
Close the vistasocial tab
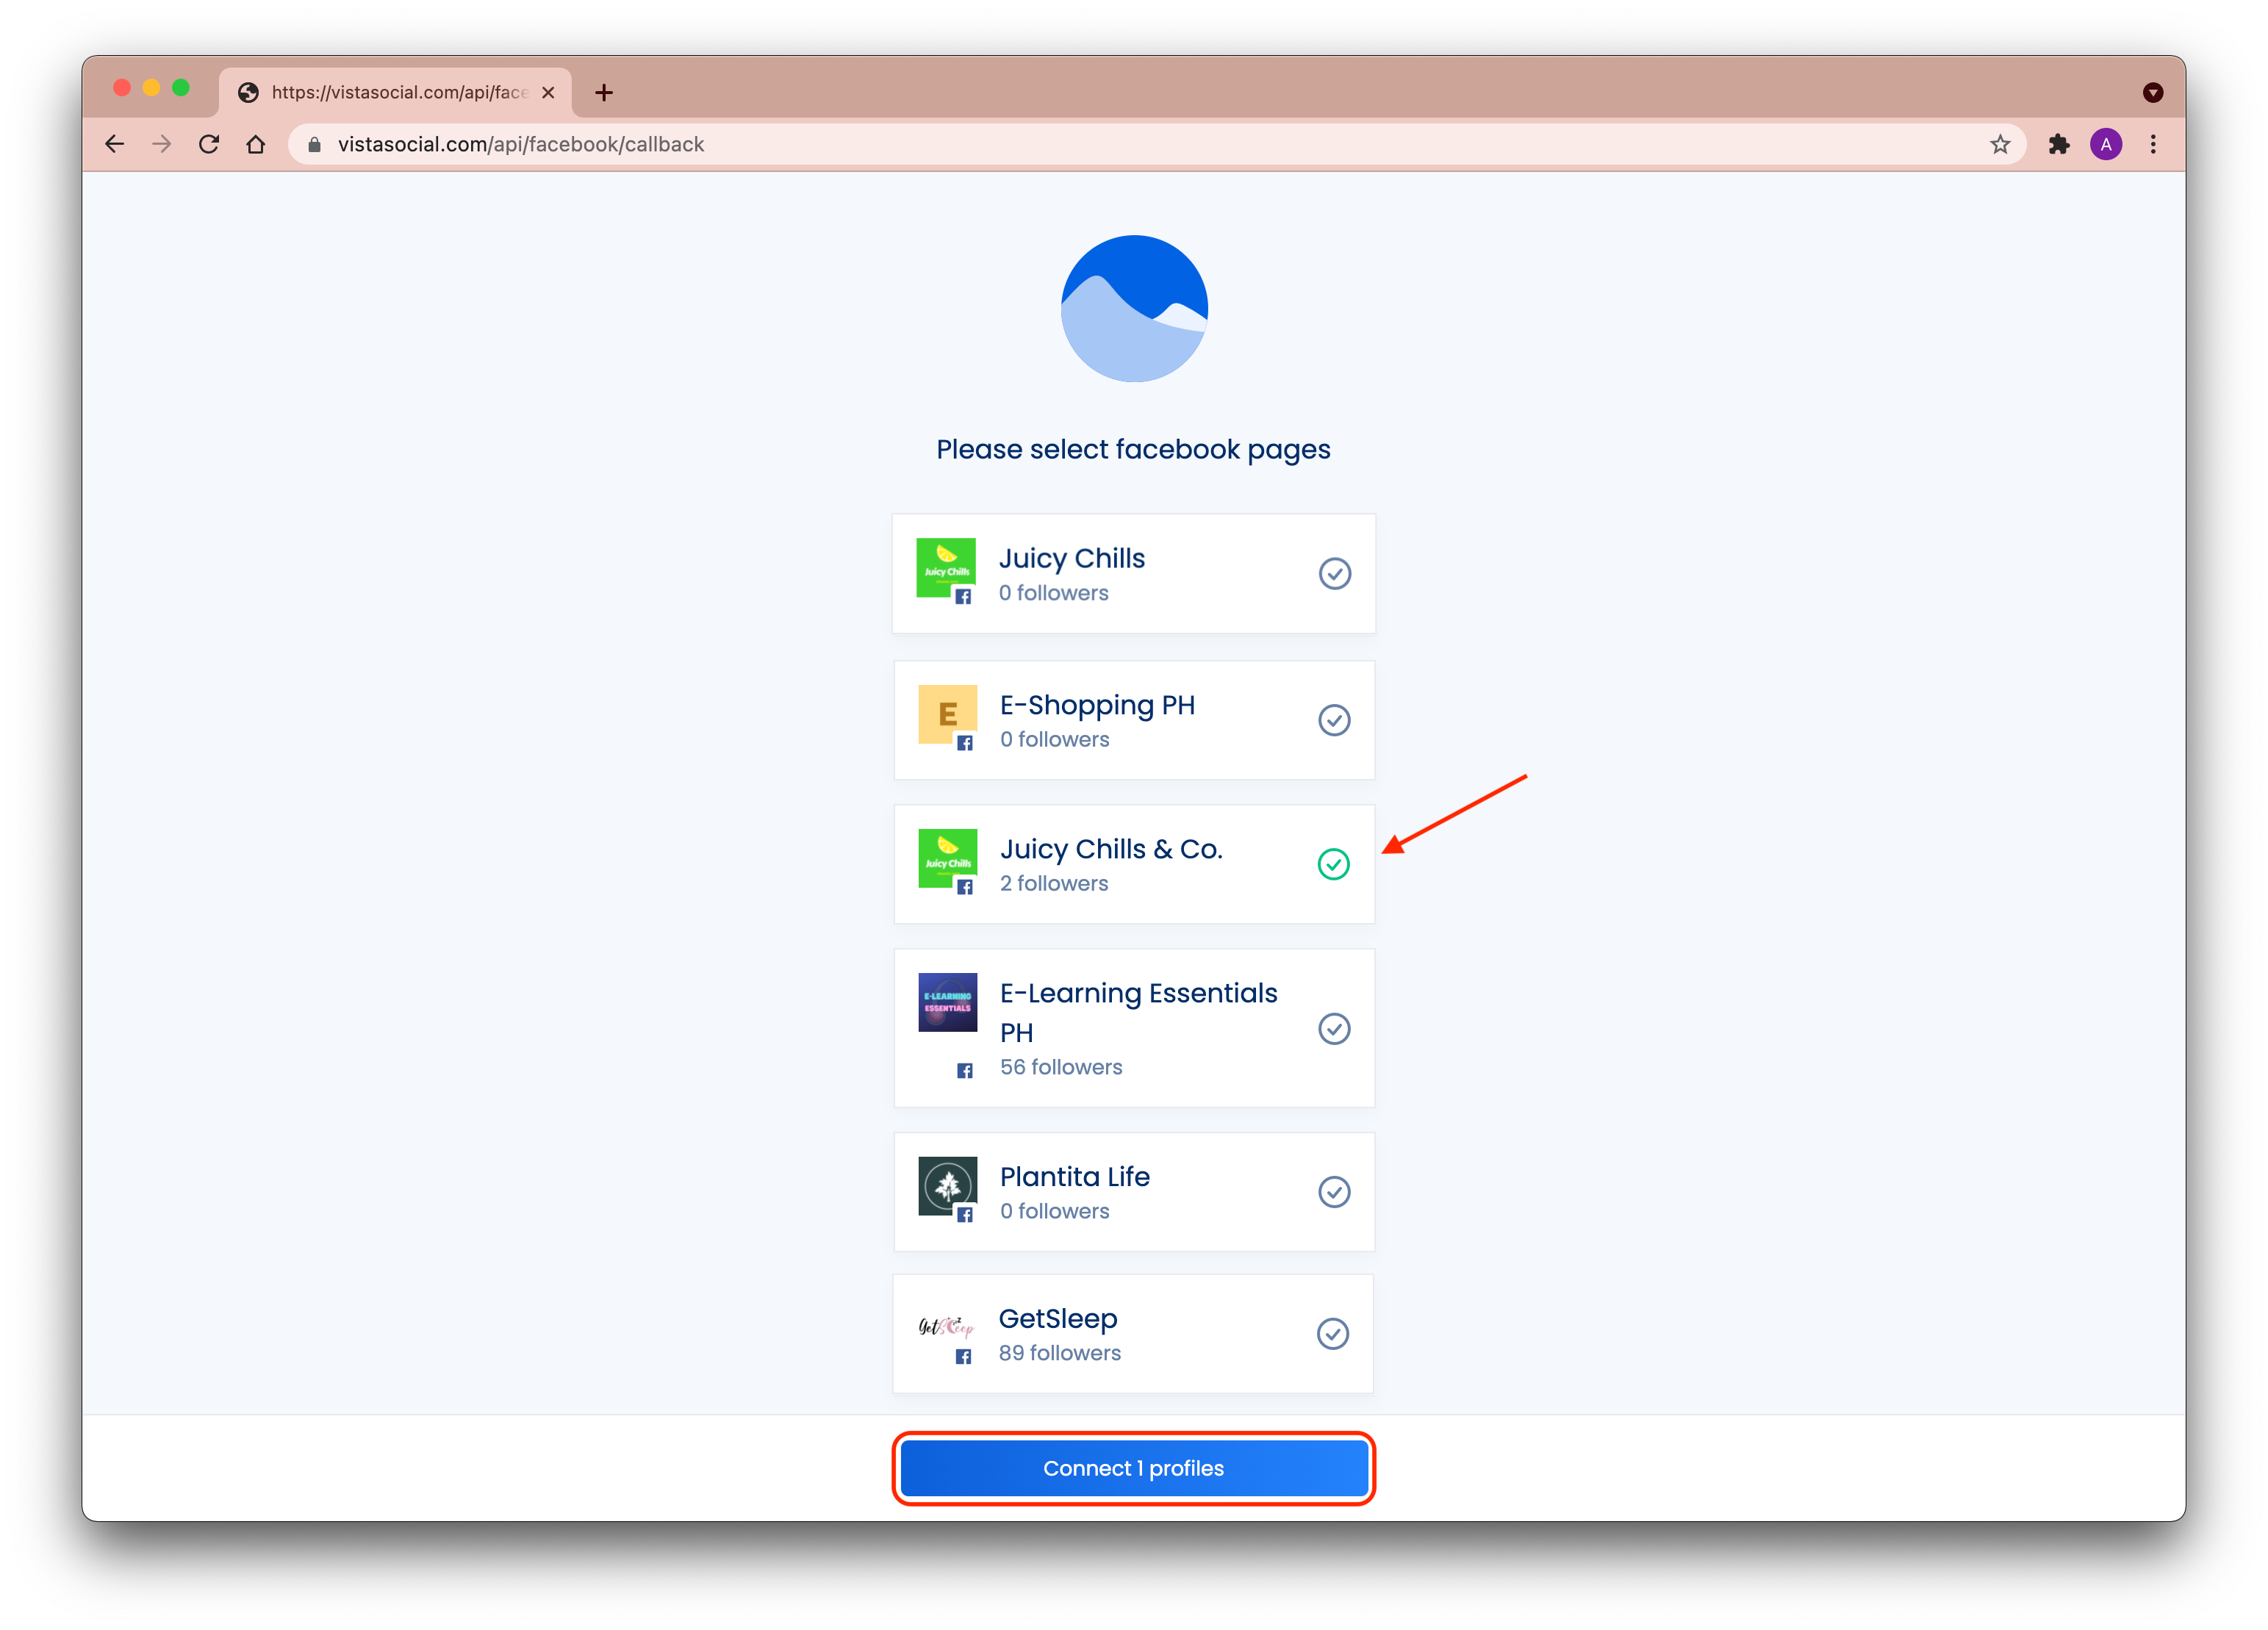tap(548, 92)
